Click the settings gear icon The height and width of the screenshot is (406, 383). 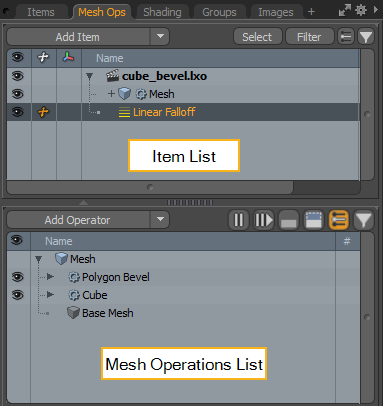coord(361,11)
